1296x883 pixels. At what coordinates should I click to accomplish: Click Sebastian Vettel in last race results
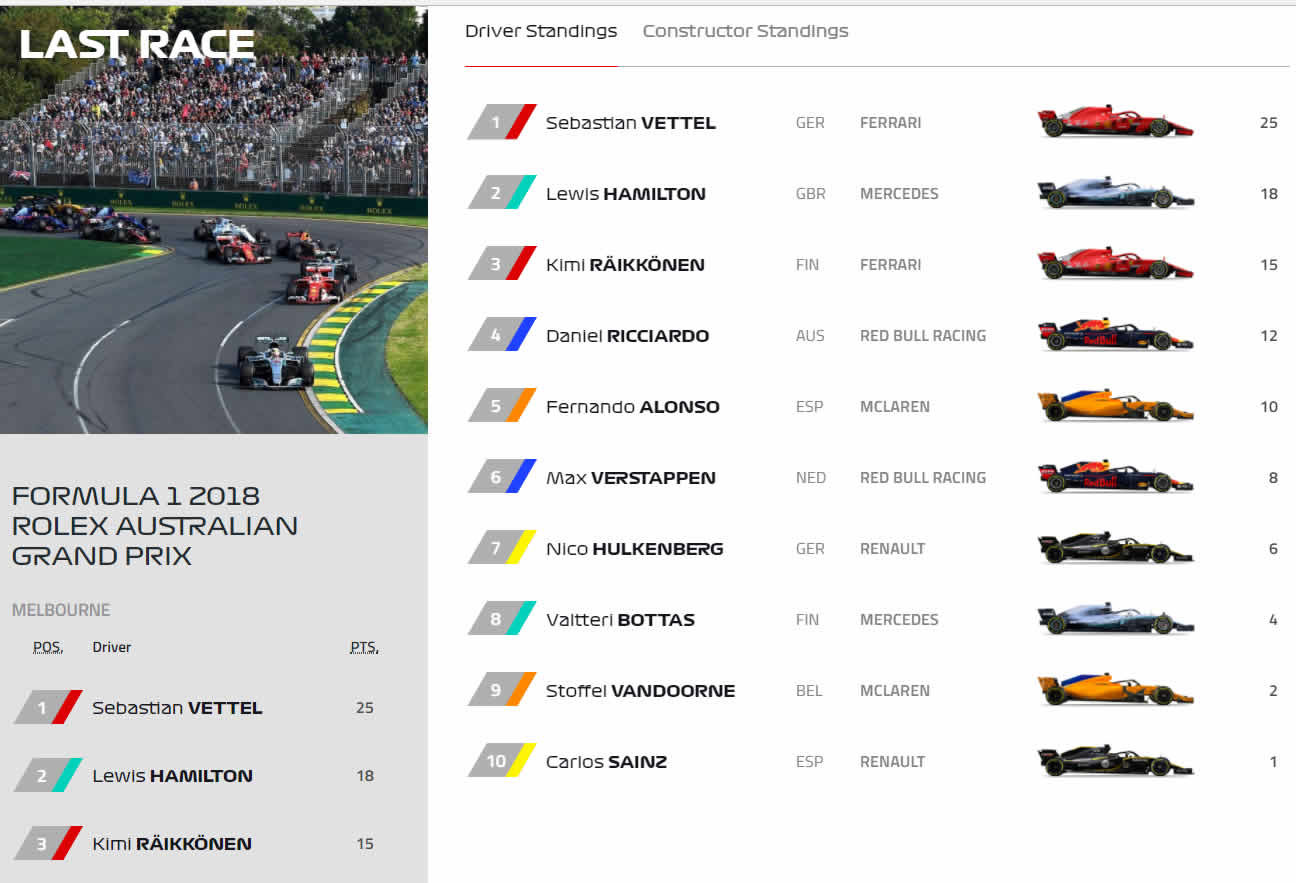pos(177,708)
